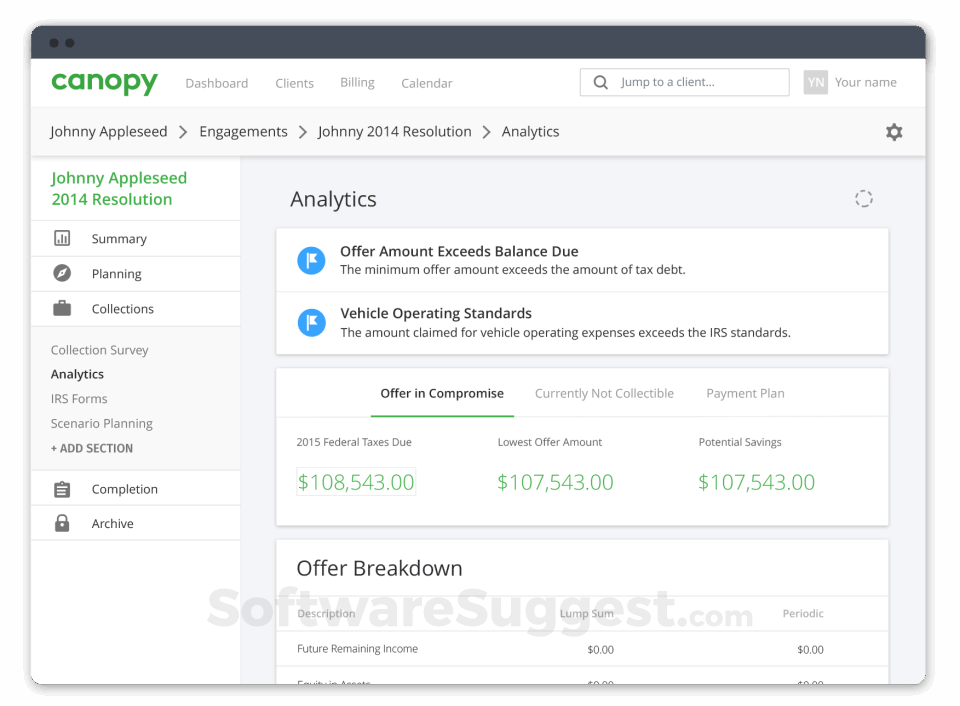The height and width of the screenshot is (706, 960).
Task: Expand sections with + ADD SECTION
Action: coord(91,448)
